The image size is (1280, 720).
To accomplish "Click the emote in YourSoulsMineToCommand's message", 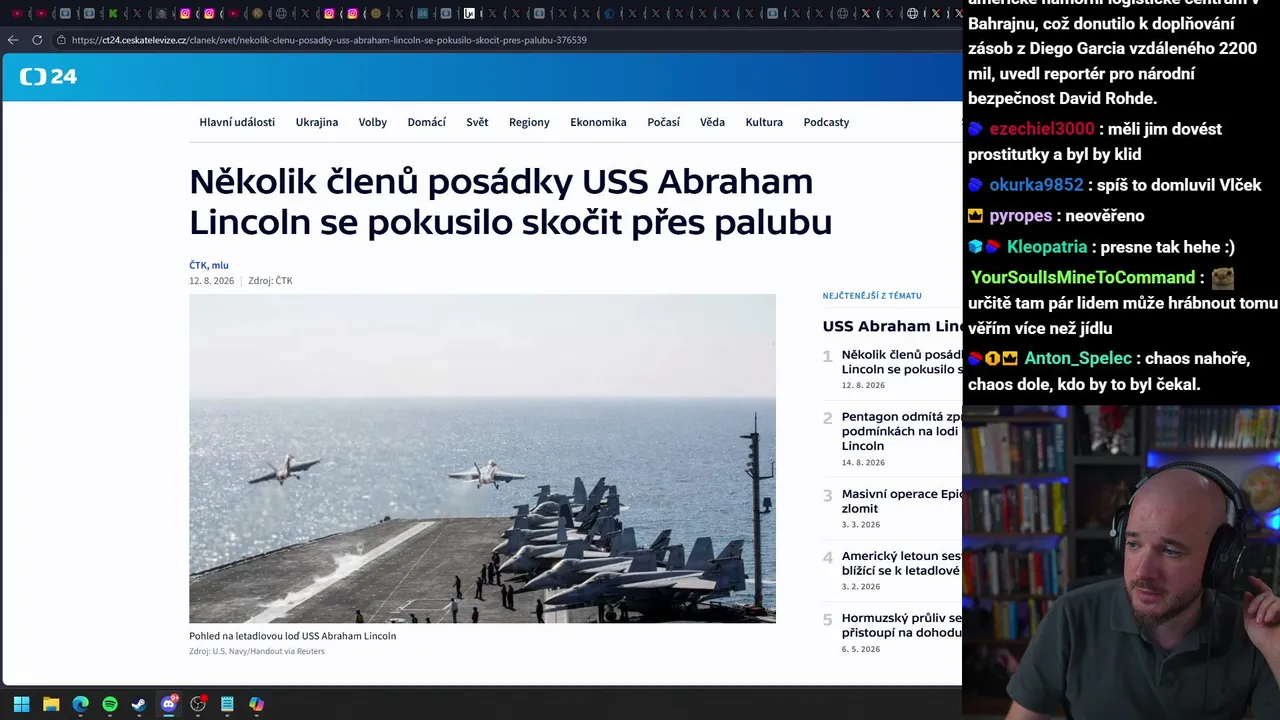I will pyautogui.click(x=1222, y=278).
